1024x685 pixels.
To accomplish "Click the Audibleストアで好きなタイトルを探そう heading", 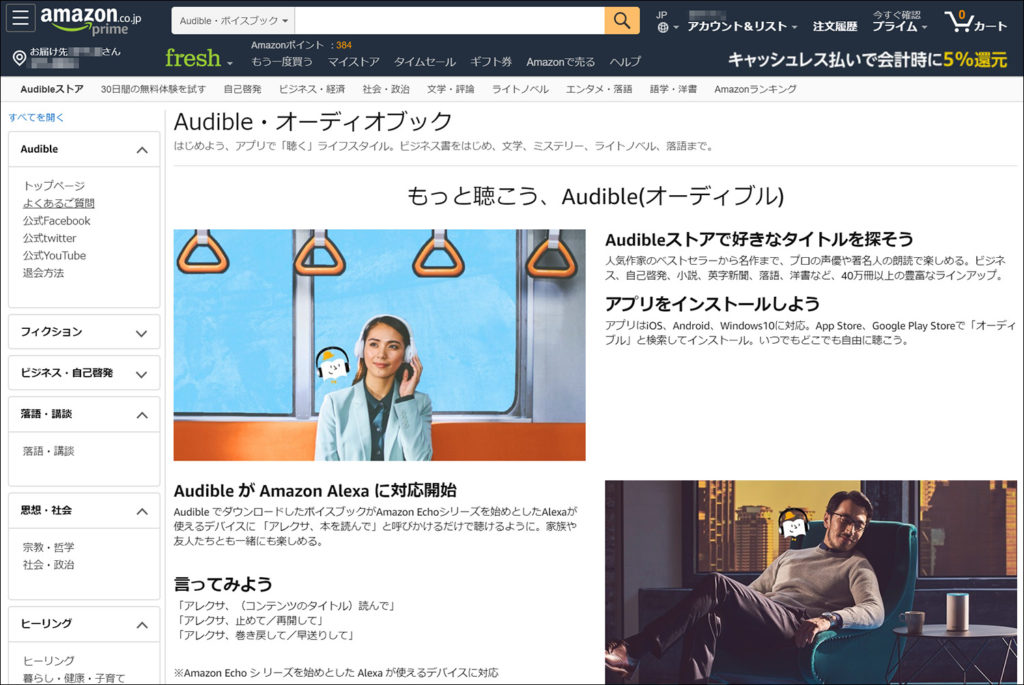I will pyautogui.click(x=759, y=240).
